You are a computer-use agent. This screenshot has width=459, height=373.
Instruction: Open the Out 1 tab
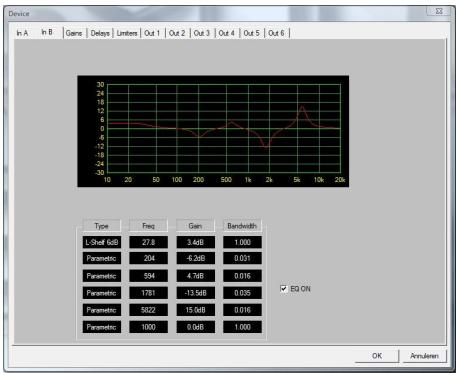[x=152, y=33]
